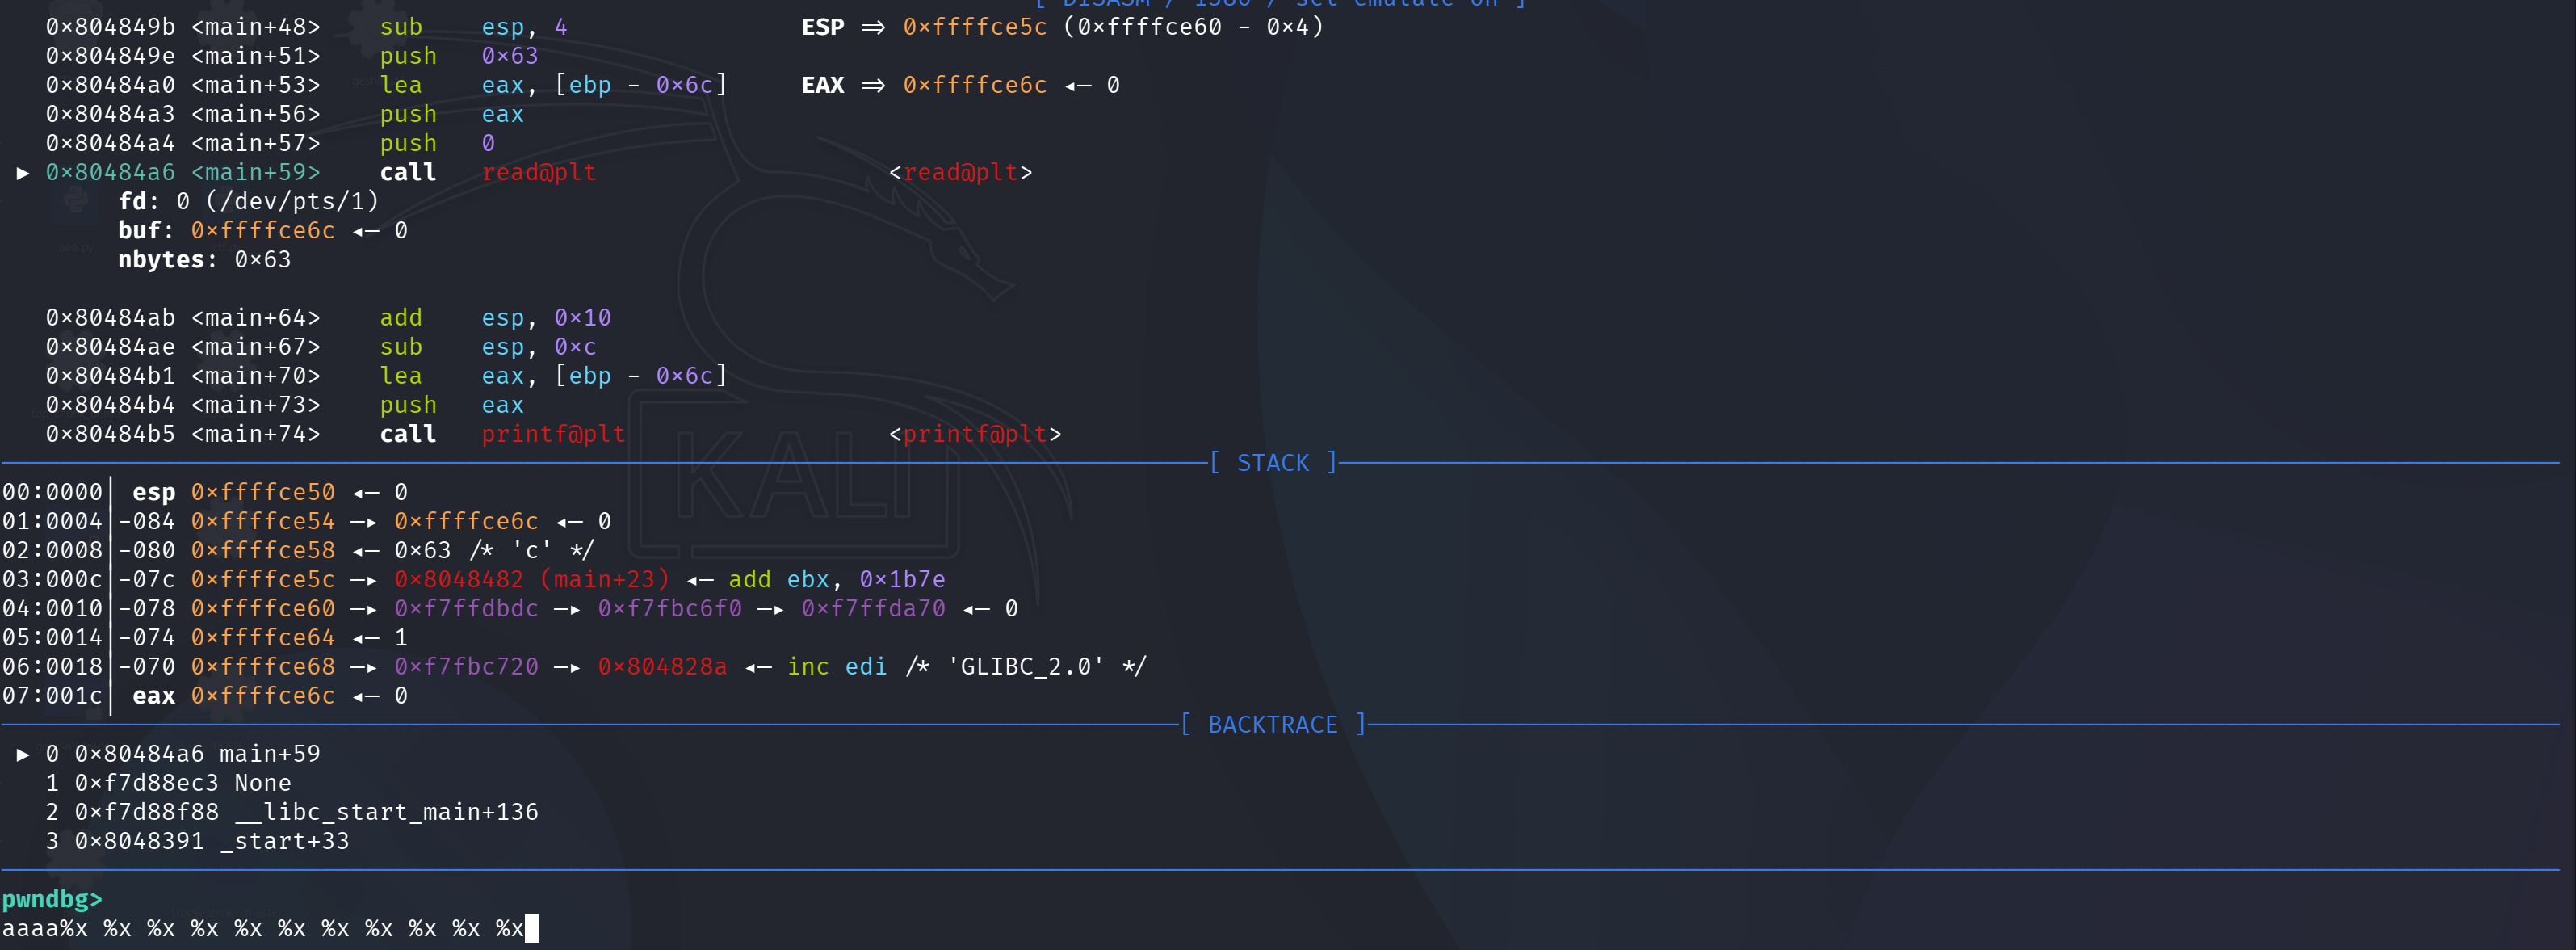Click the typed input line starting with aaaa%x
The image size is (2576, 950).
tap(263, 928)
